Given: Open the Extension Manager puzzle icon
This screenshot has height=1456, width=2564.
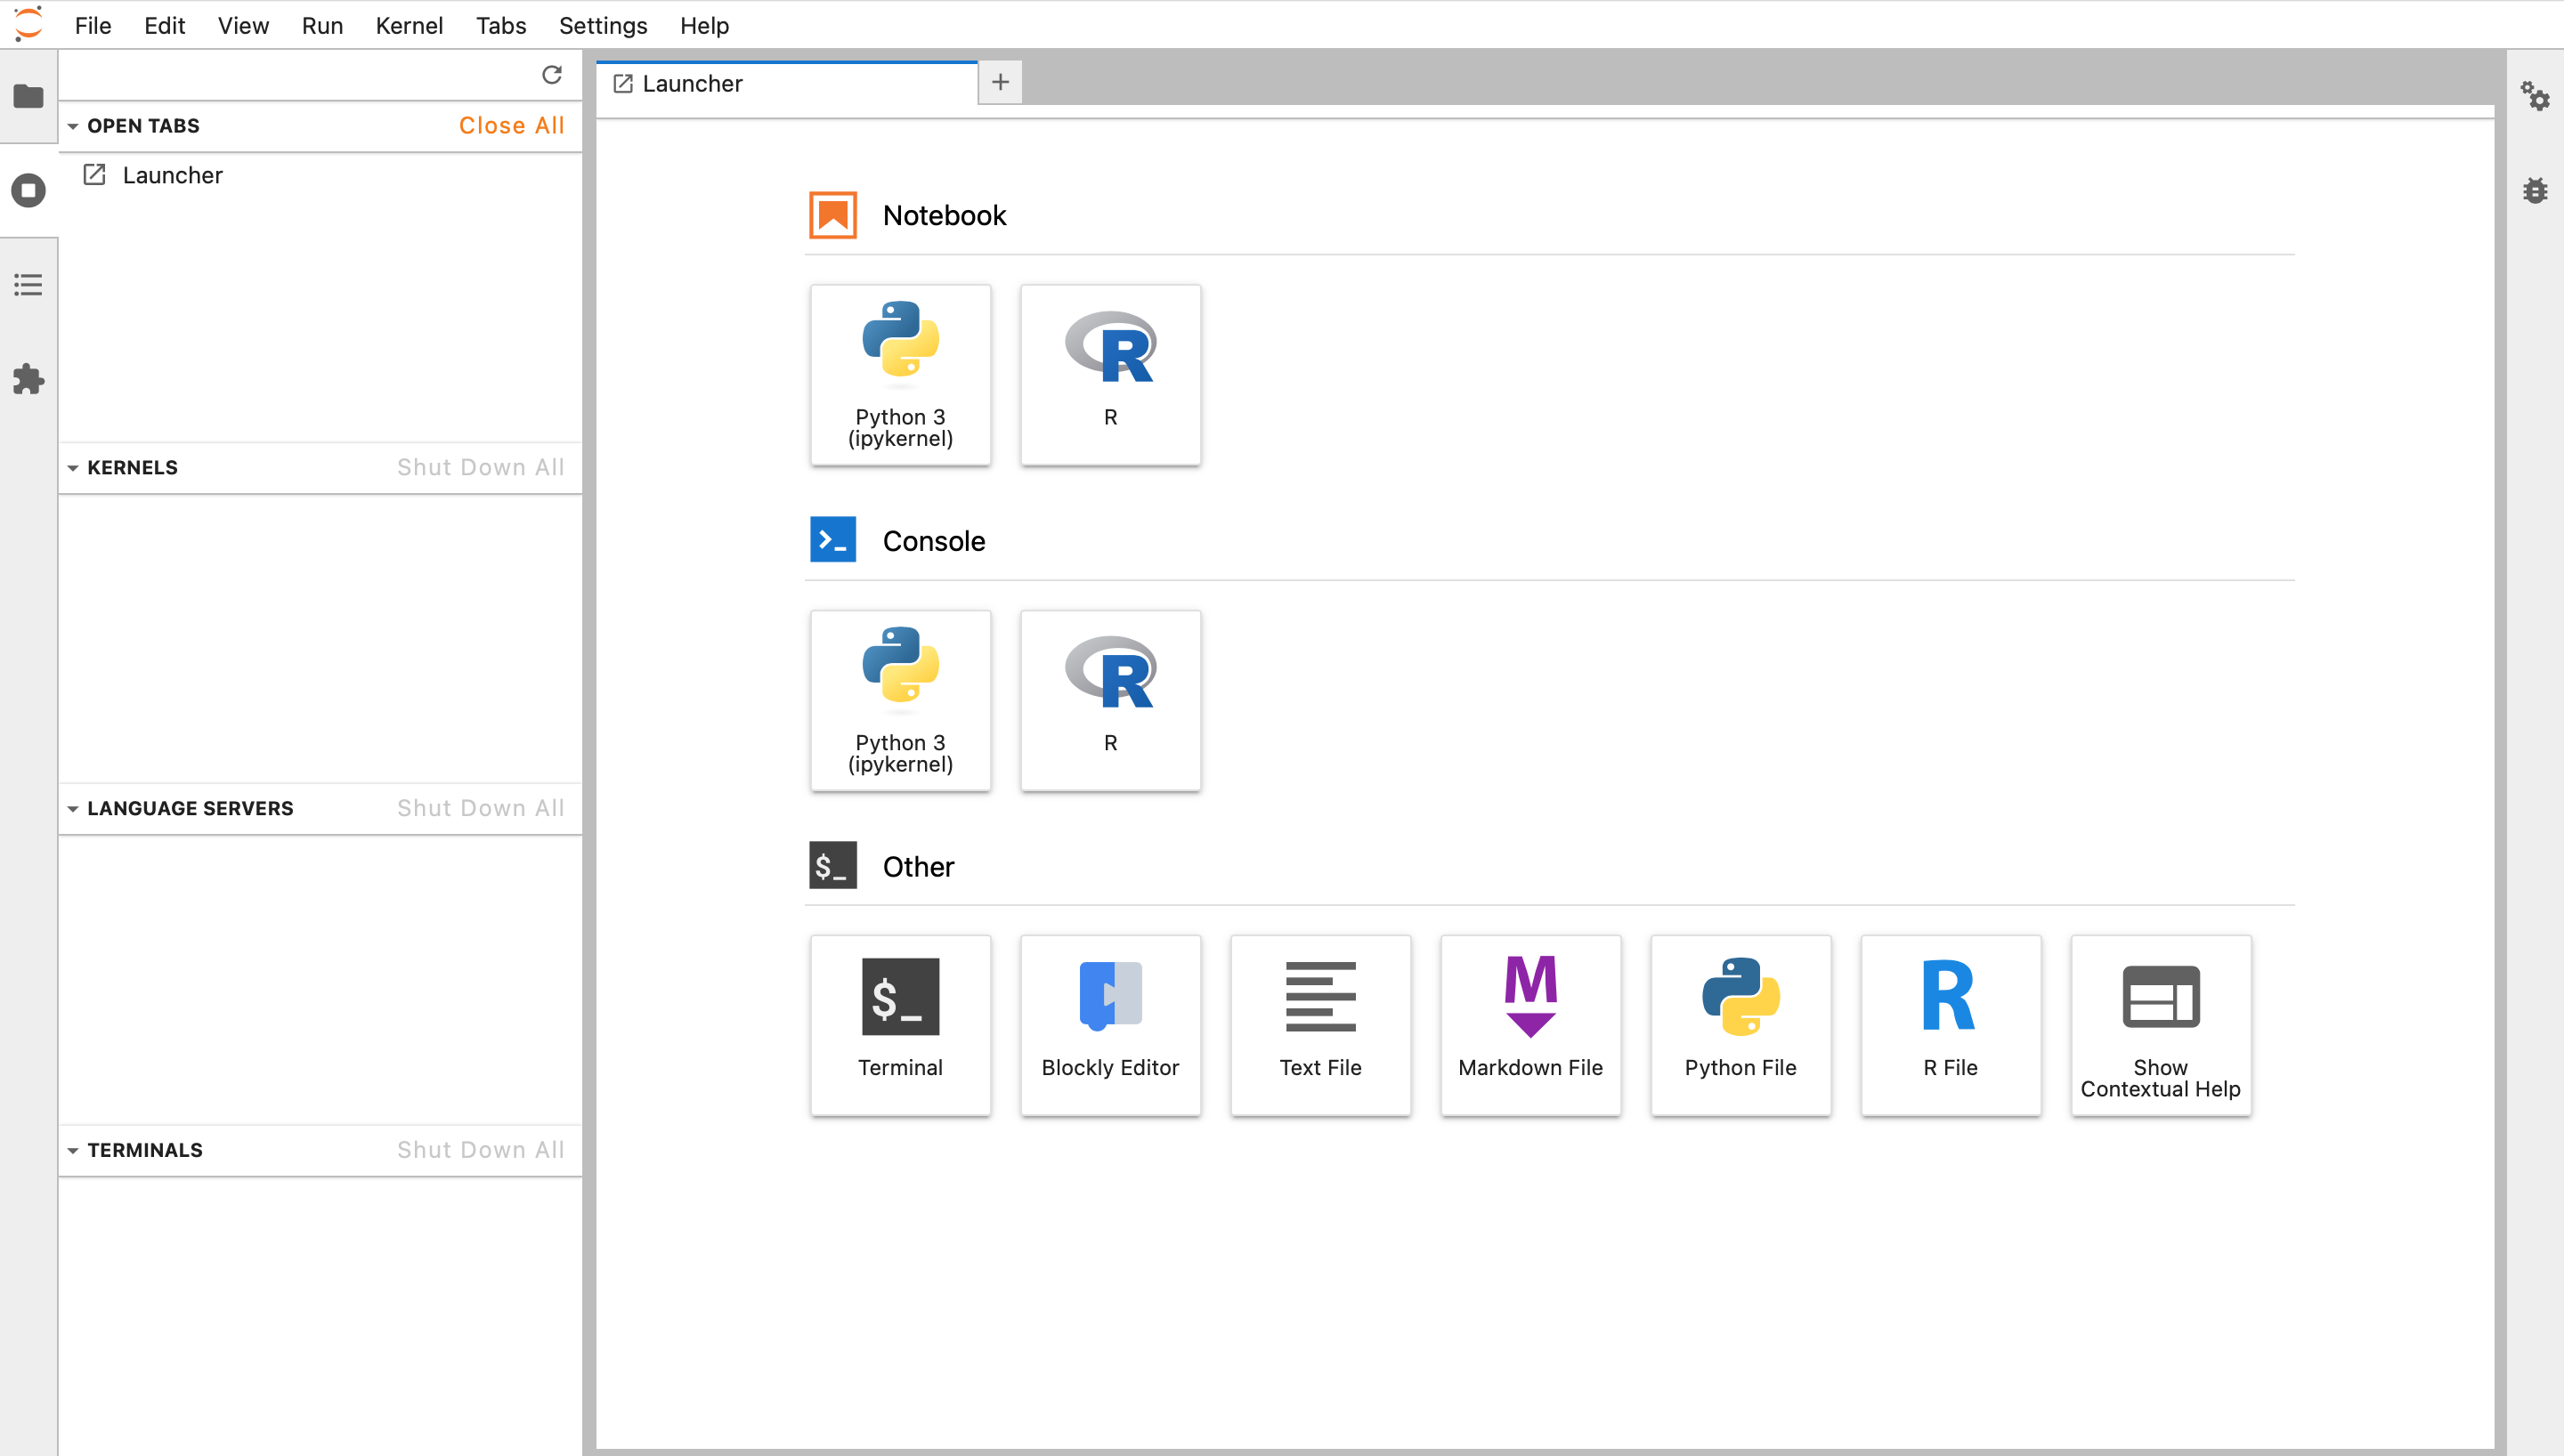Looking at the screenshot, I should (x=28, y=379).
